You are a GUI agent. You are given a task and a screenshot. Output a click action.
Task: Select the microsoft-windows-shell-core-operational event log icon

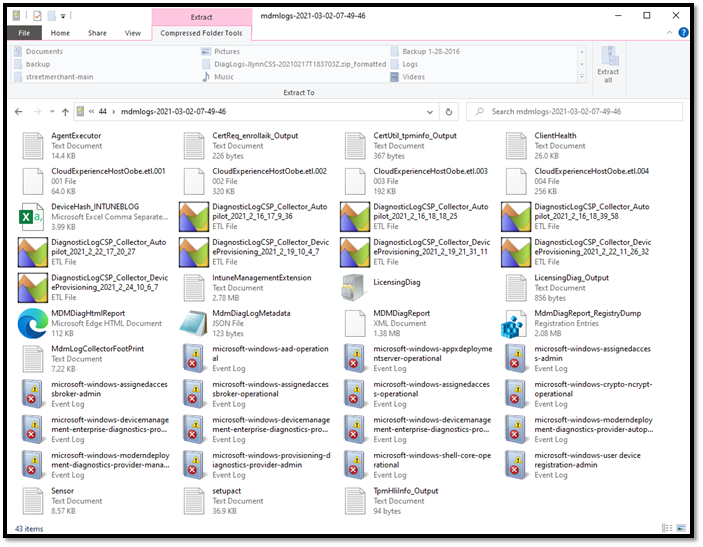[355, 465]
